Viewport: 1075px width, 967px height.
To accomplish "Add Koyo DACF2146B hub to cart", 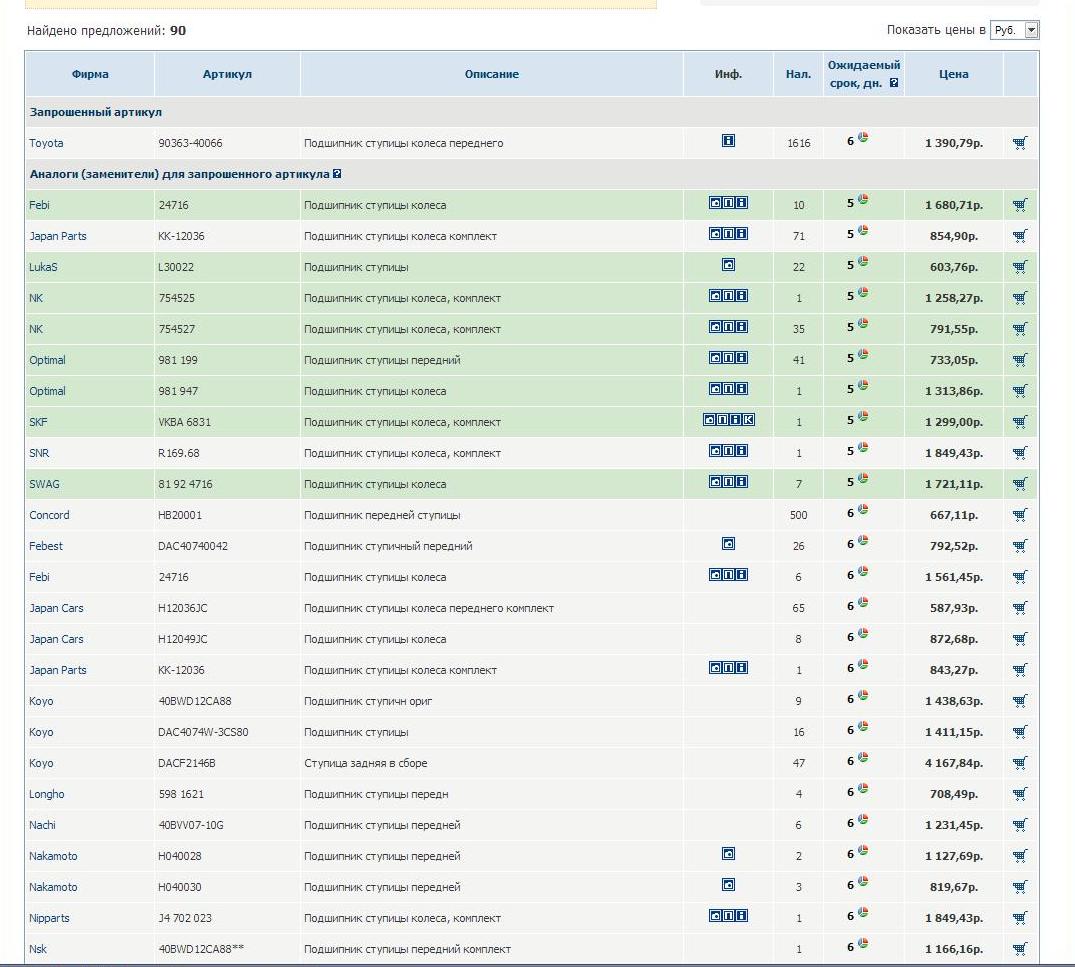I will 1019,763.
